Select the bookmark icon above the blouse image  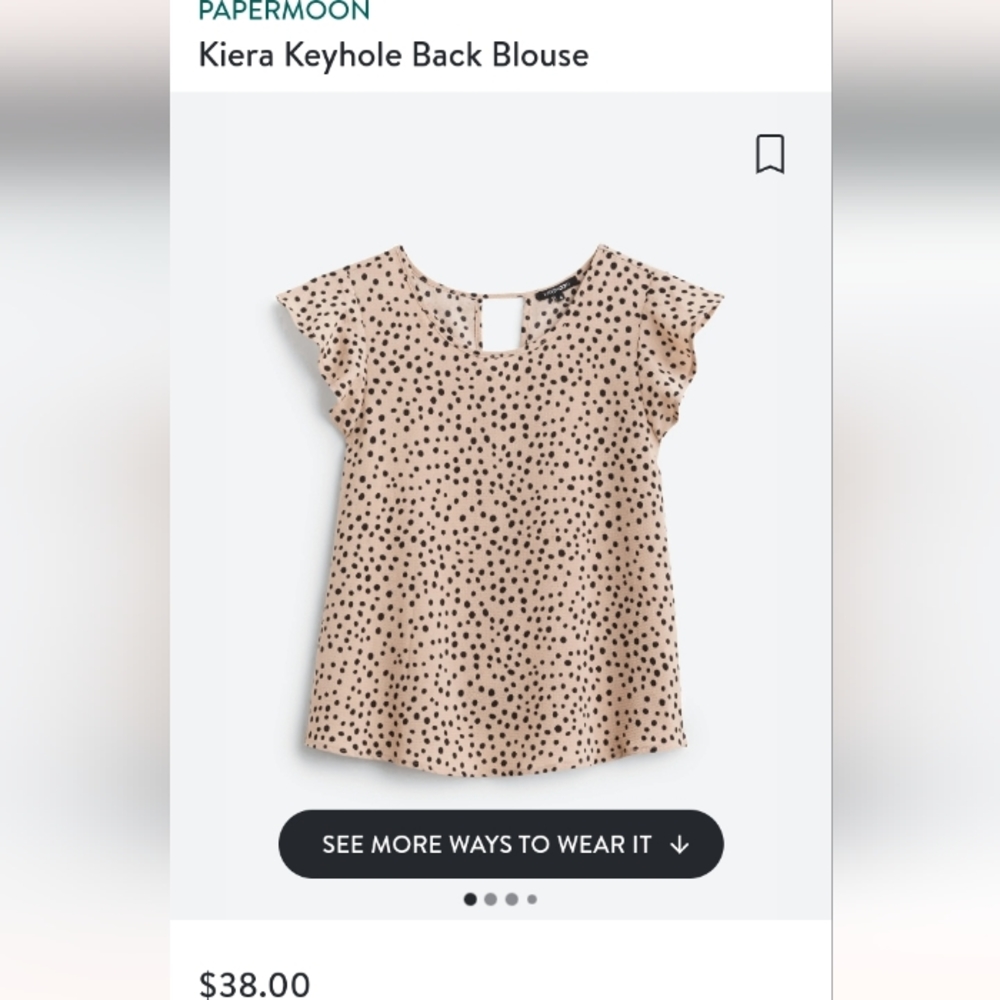(x=770, y=155)
